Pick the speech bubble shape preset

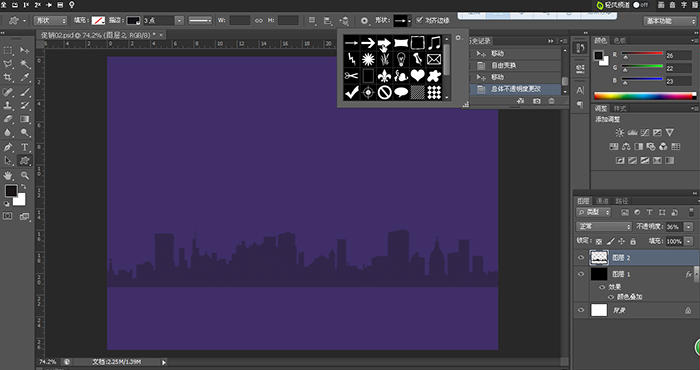401,92
